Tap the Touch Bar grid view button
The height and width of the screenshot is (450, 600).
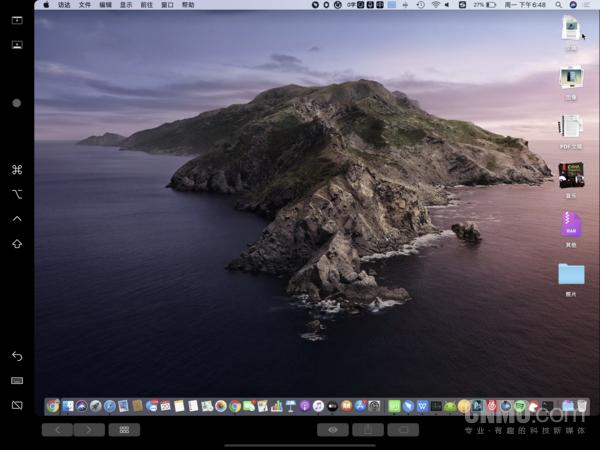coord(124,430)
